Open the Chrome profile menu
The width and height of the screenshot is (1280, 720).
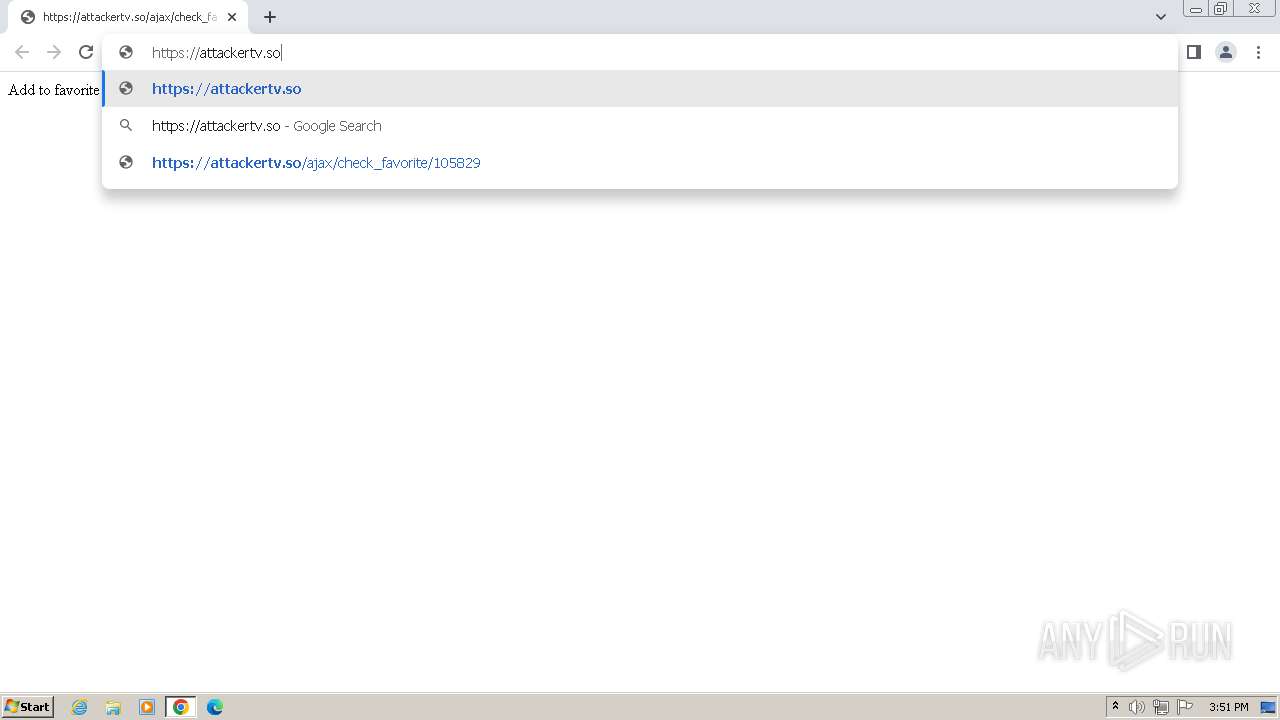(1226, 52)
